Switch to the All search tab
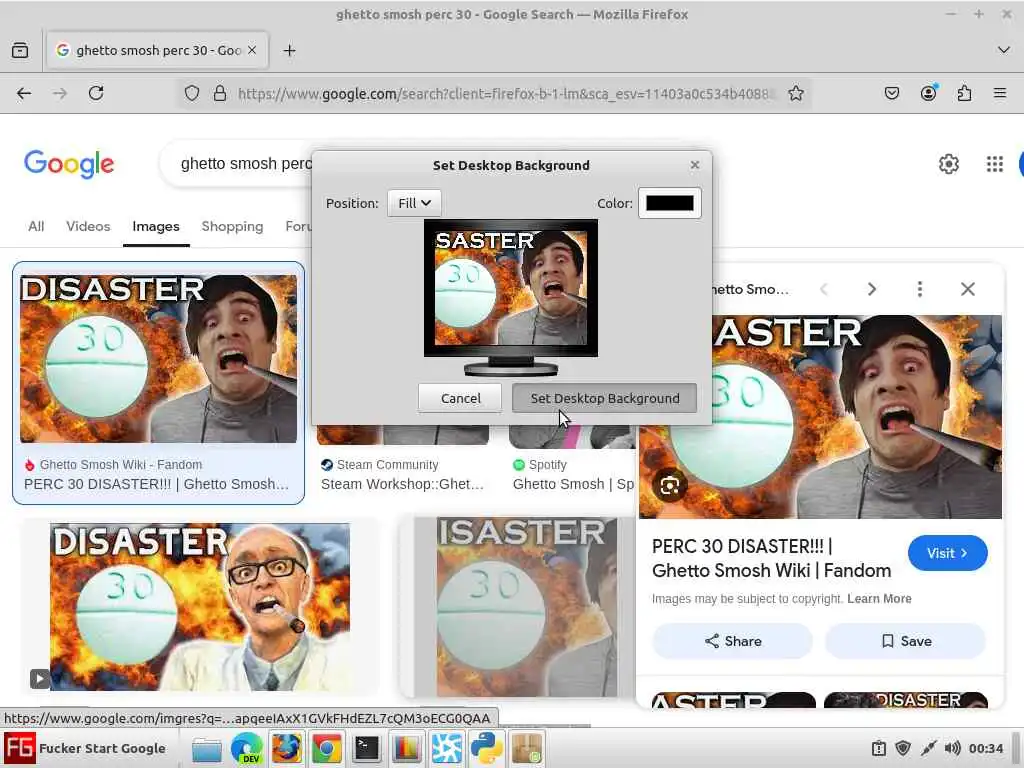The image size is (1024, 768). point(36,226)
